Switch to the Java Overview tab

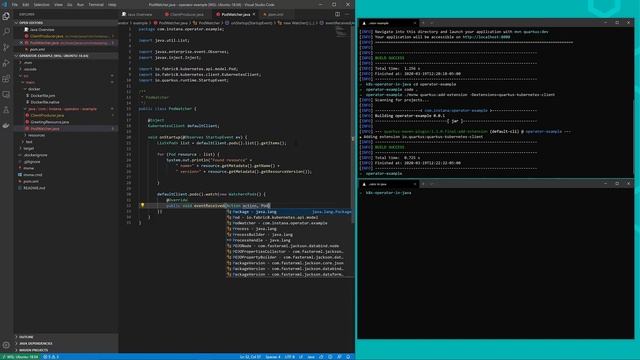click(140, 14)
